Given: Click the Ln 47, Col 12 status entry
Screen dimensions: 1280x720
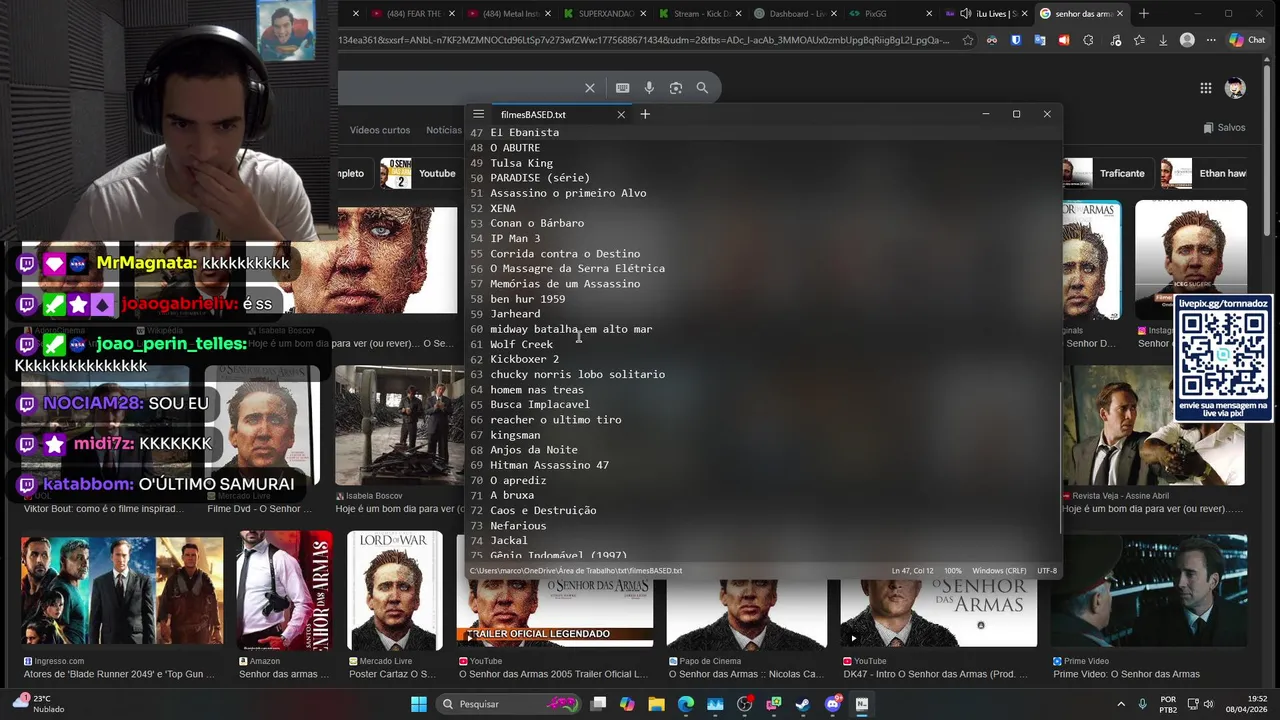Looking at the screenshot, I should click(x=912, y=571).
